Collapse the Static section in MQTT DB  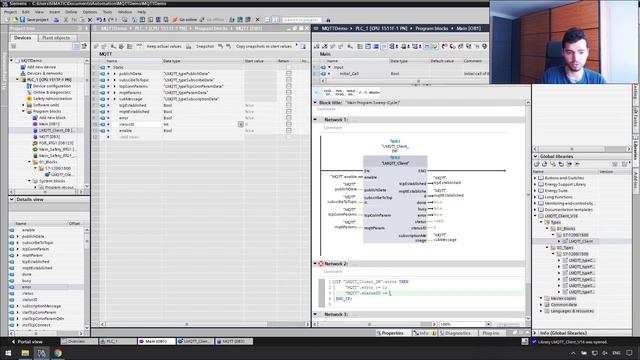(x=109, y=67)
